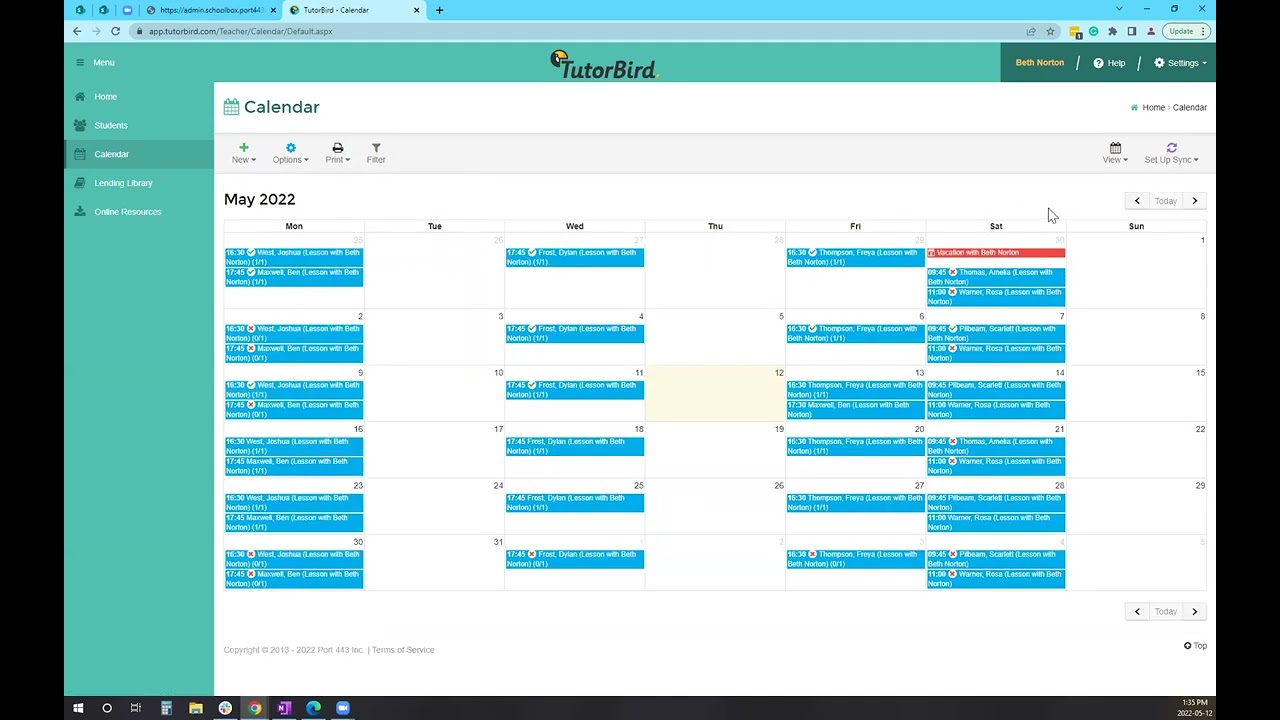Viewport: 1280px width, 720px height.
Task: Jump to Top of the page
Action: 1196,646
